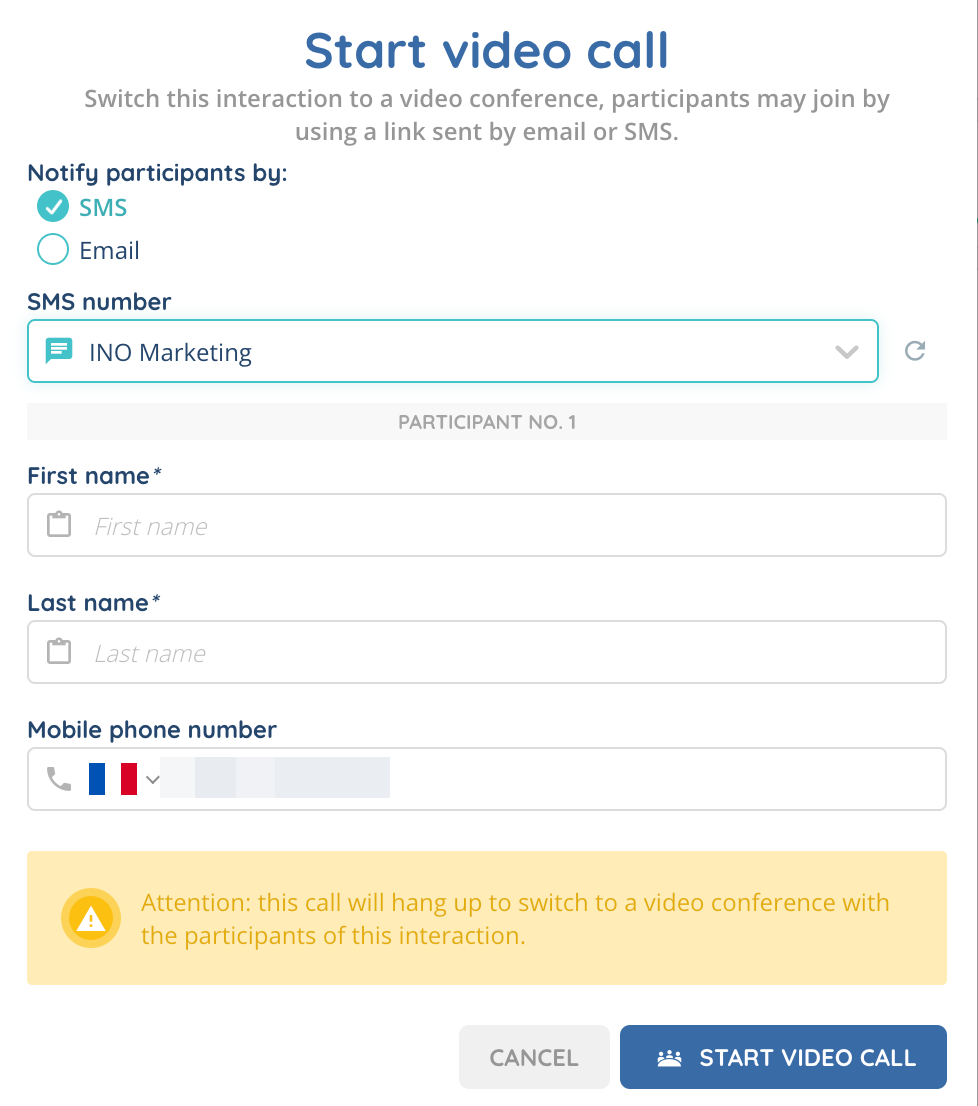The width and height of the screenshot is (978, 1106).
Task: Click the Participant No. 1 header bar
Action: tap(487, 422)
